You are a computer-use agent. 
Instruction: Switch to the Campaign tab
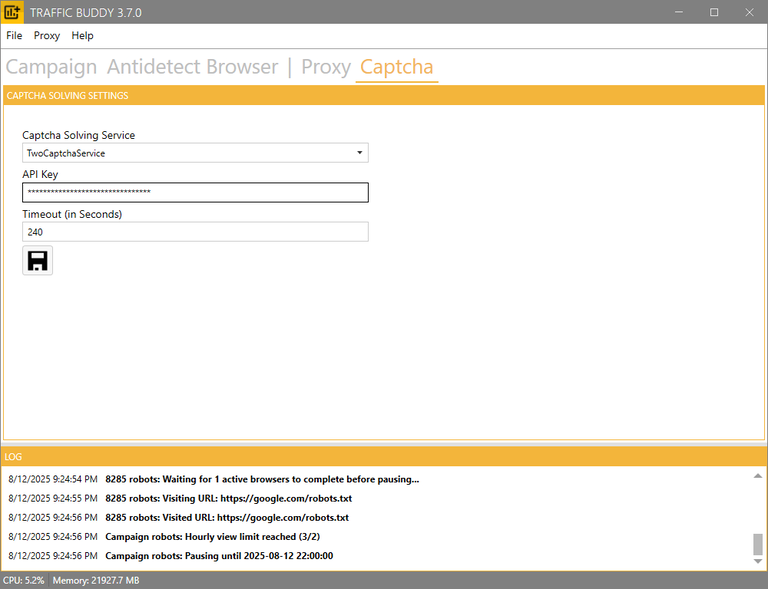(52, 67)
